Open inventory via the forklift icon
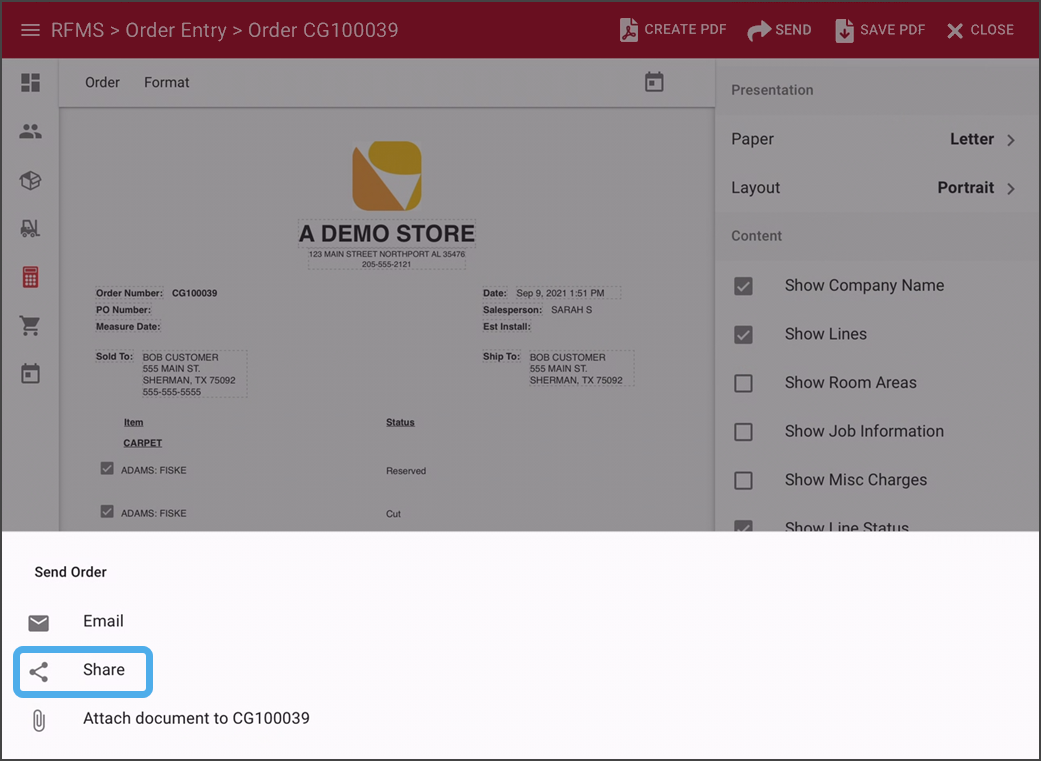 pos(30,228)
